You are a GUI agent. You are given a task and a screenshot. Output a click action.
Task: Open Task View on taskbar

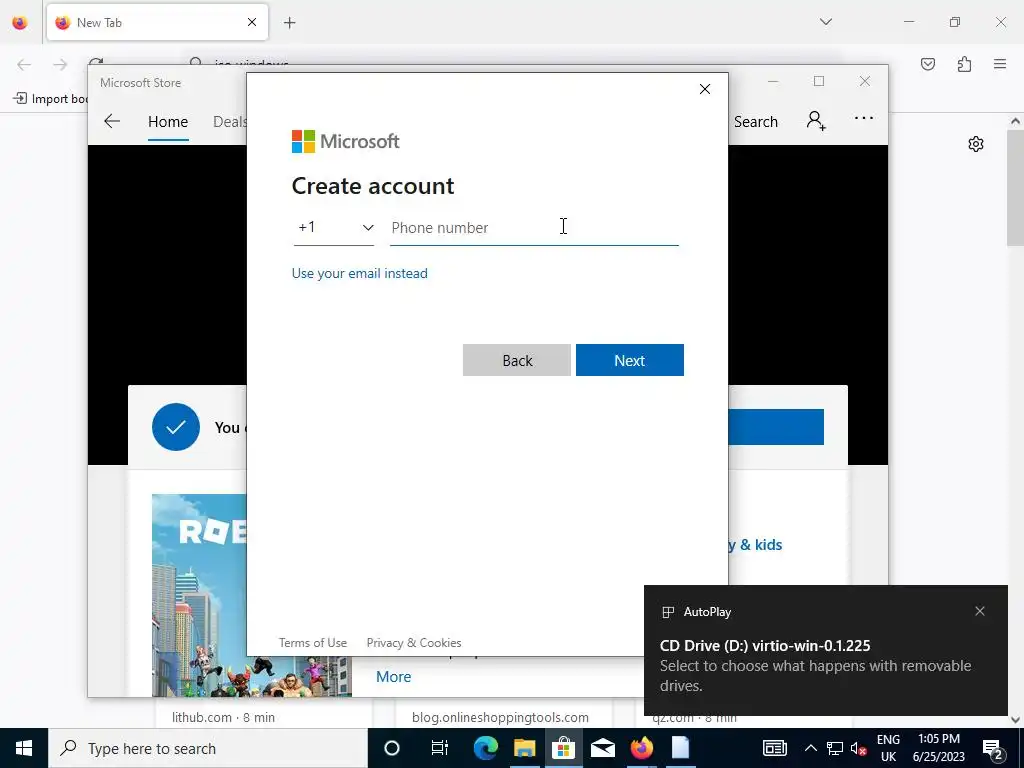[440, 748]
